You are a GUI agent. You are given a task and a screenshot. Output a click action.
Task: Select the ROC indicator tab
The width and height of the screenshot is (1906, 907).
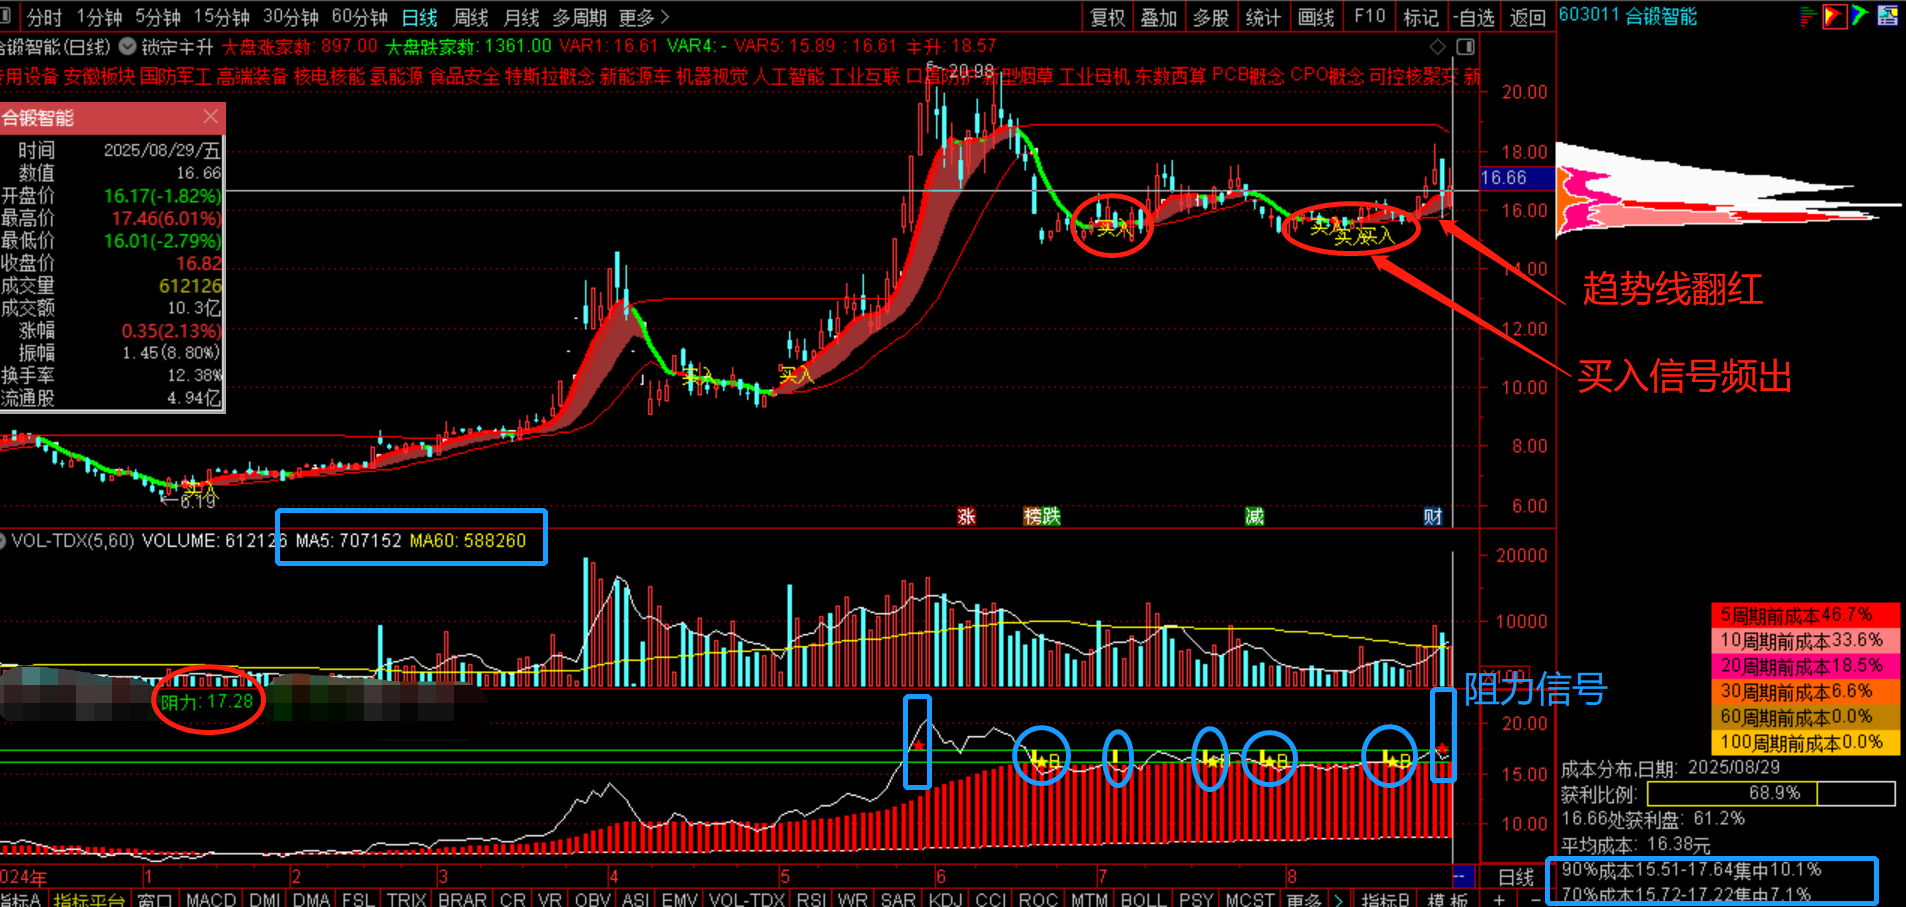click(1038, 899)
